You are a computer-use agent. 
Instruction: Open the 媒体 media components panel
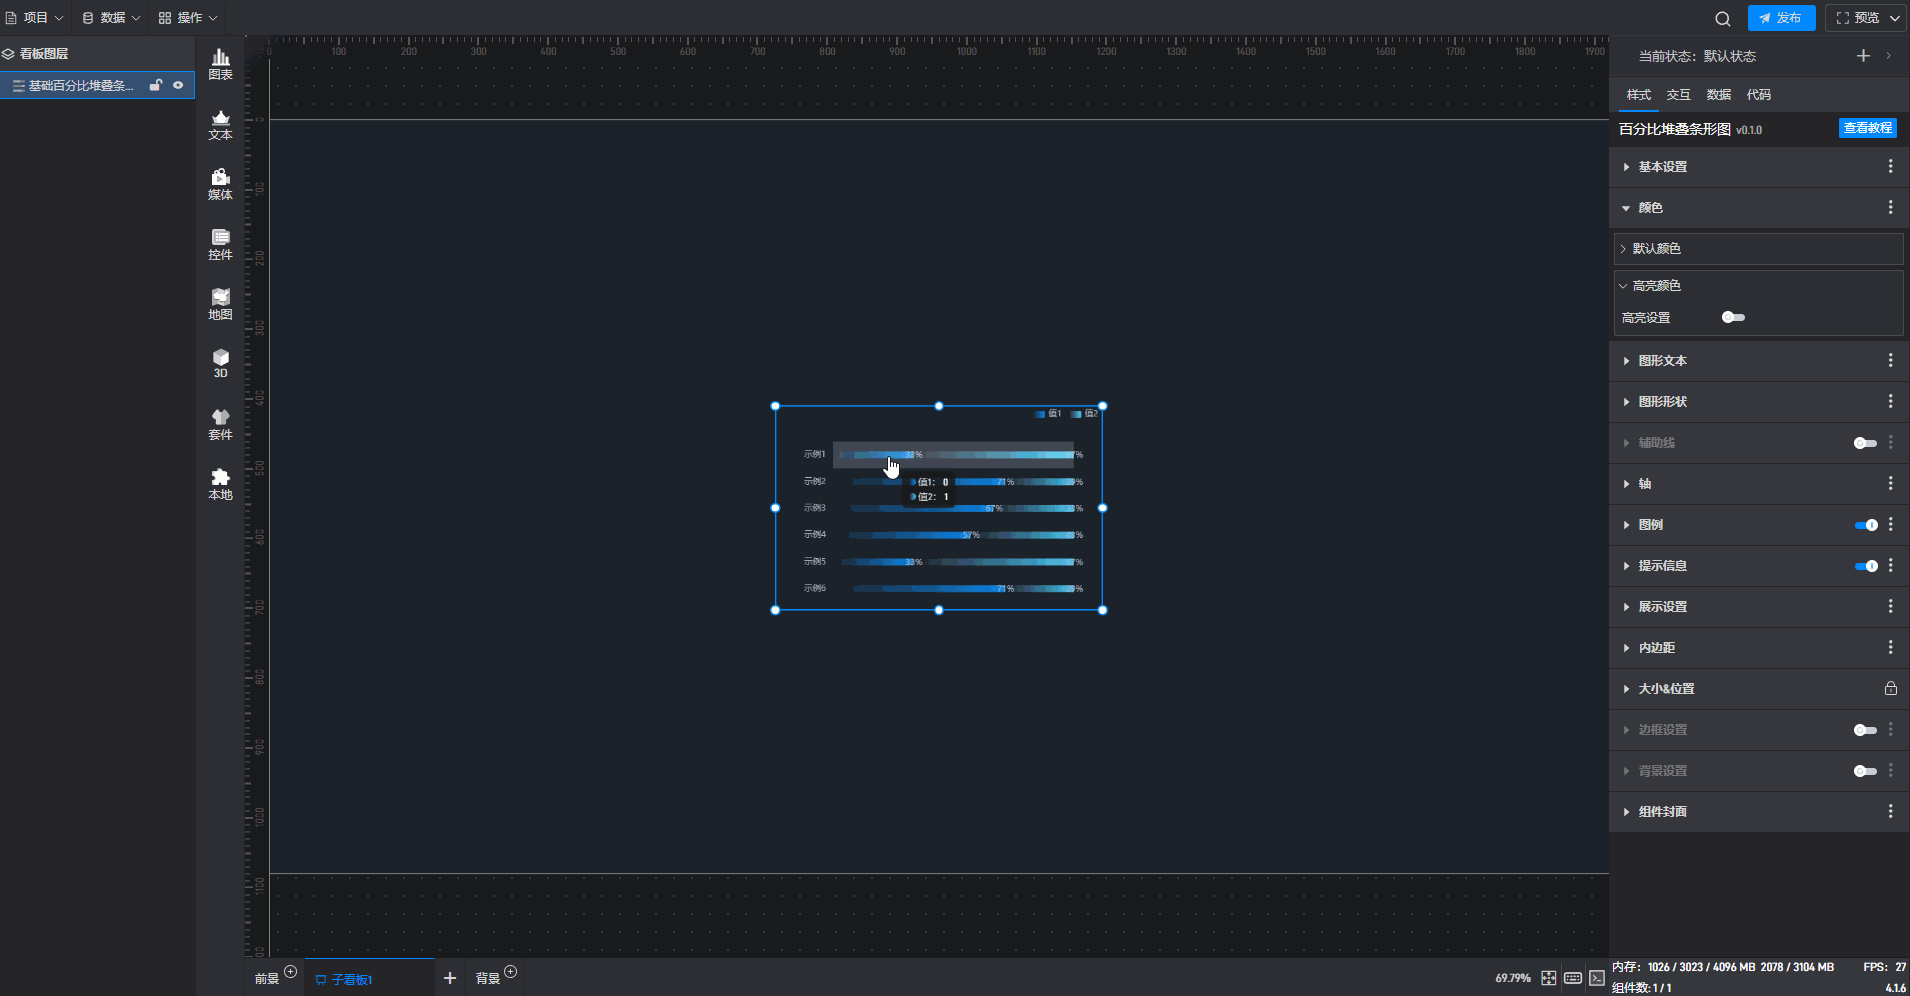(x=220, y=184)
